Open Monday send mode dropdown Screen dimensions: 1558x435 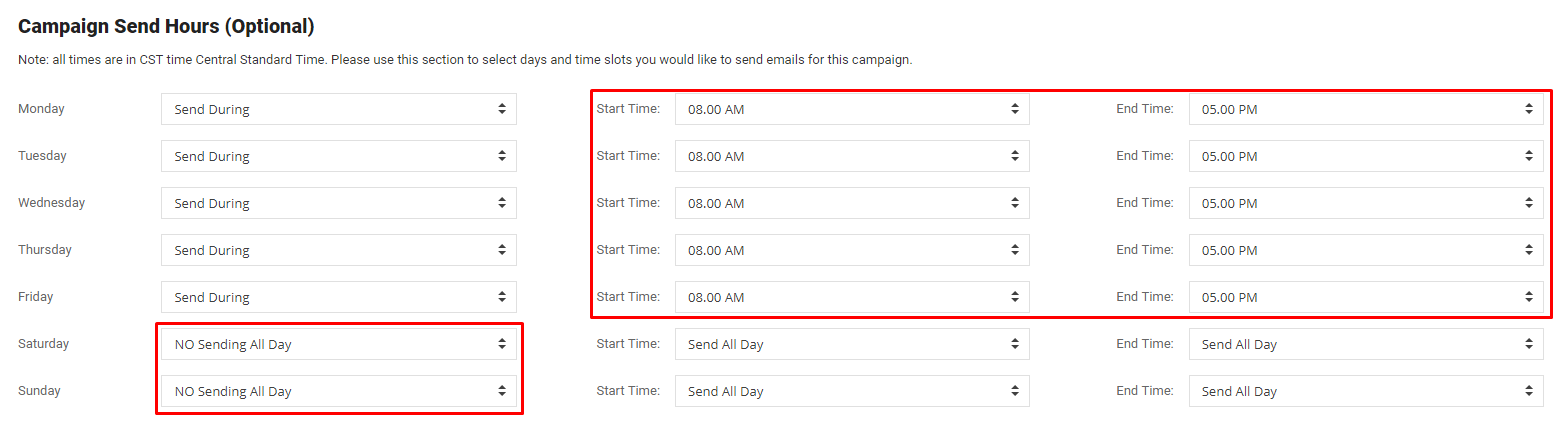click(339, 109)
